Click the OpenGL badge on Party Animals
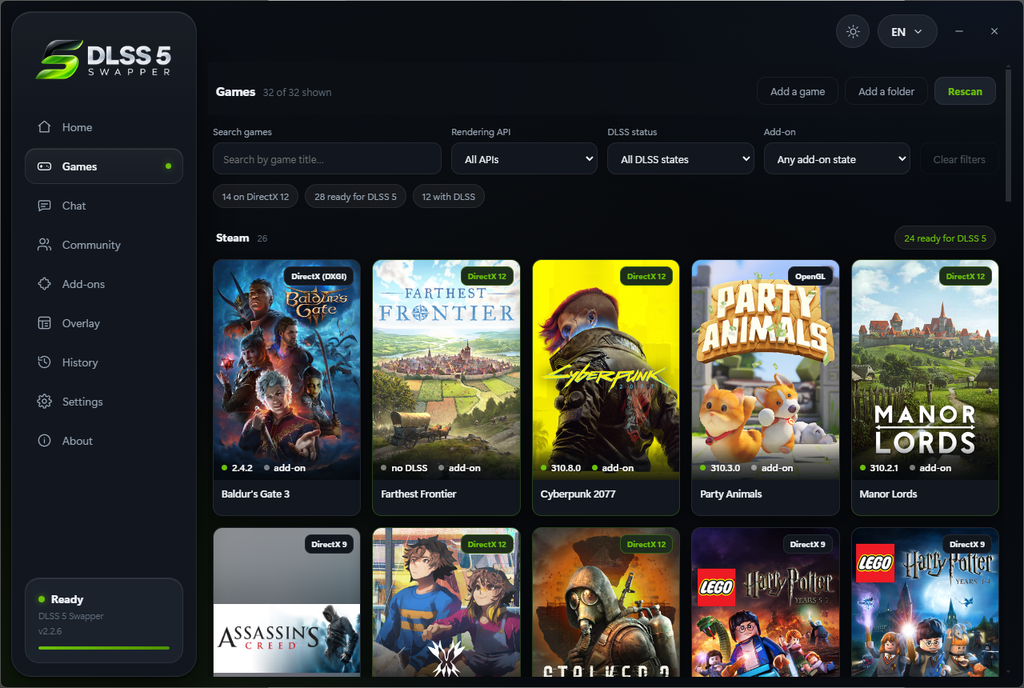 click(810, 276)
